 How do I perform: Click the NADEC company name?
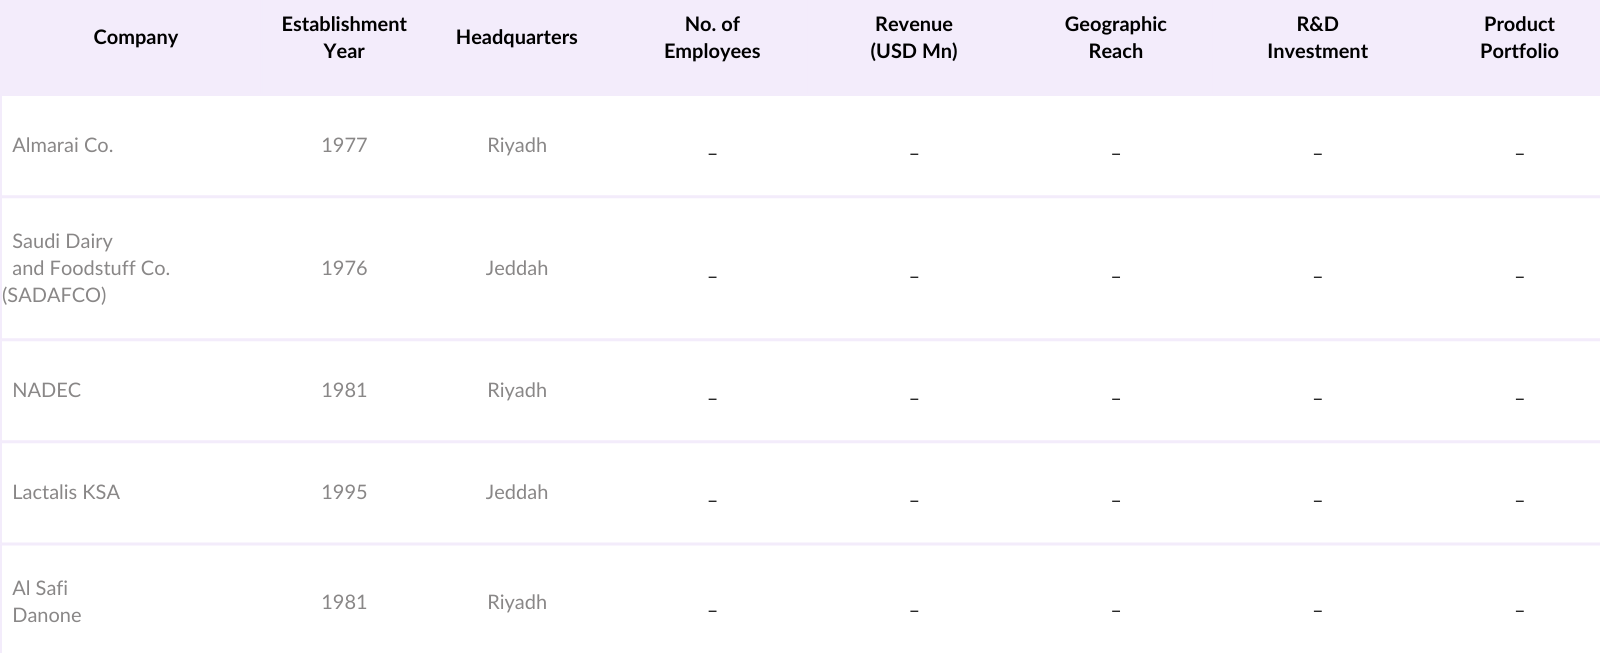(x=47, y=390)
